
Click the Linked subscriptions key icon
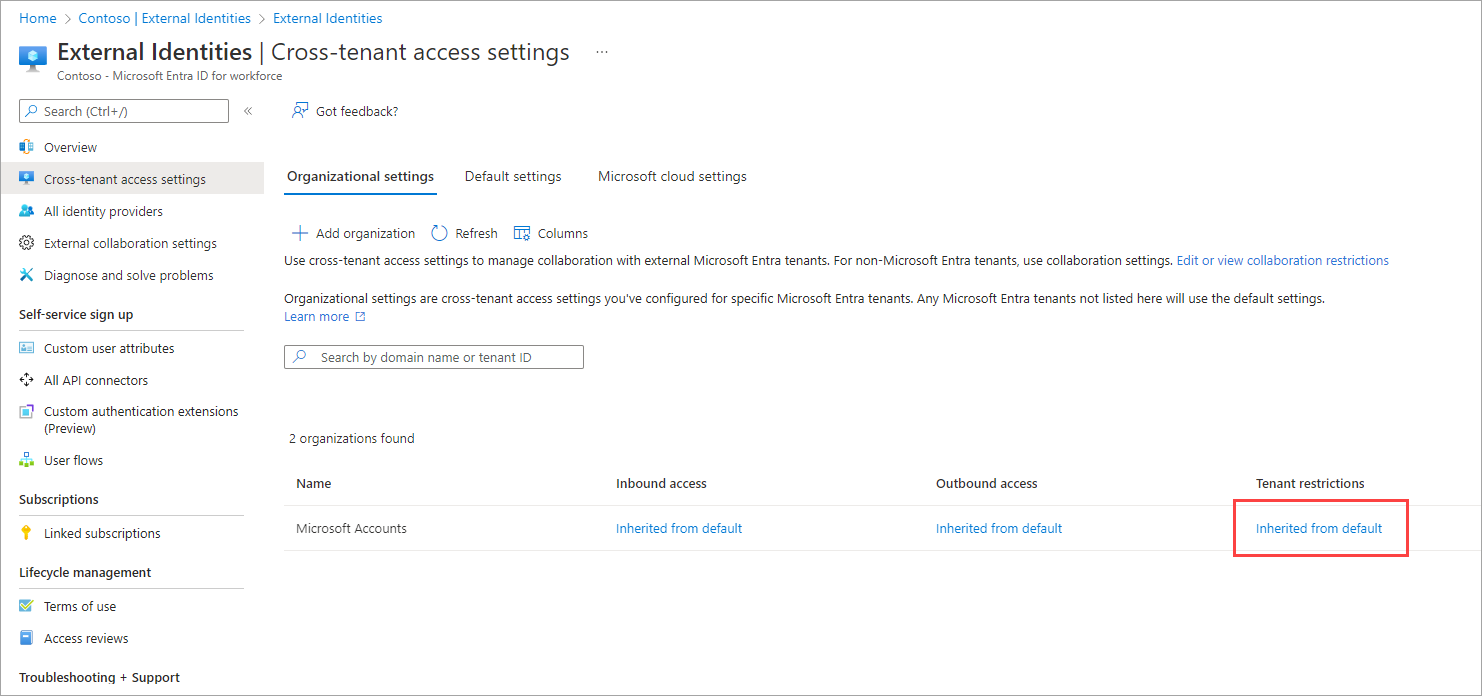[27, 533]
